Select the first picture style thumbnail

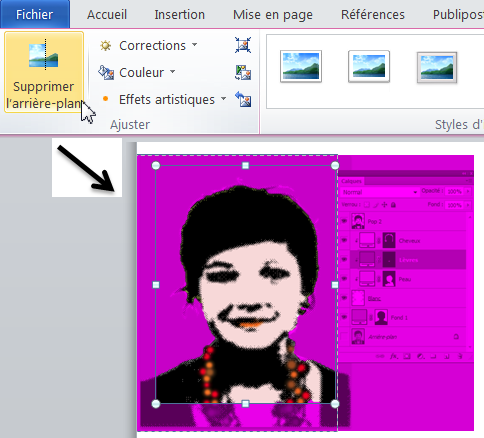pos(301,66)
